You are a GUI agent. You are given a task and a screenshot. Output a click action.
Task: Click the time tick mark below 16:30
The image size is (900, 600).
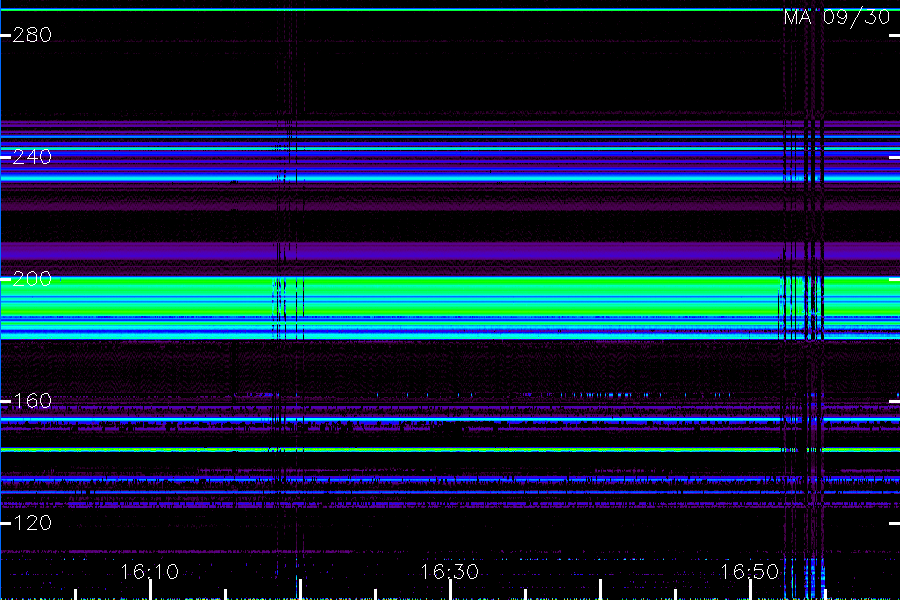pyautogui.click(x=451, y=590)
